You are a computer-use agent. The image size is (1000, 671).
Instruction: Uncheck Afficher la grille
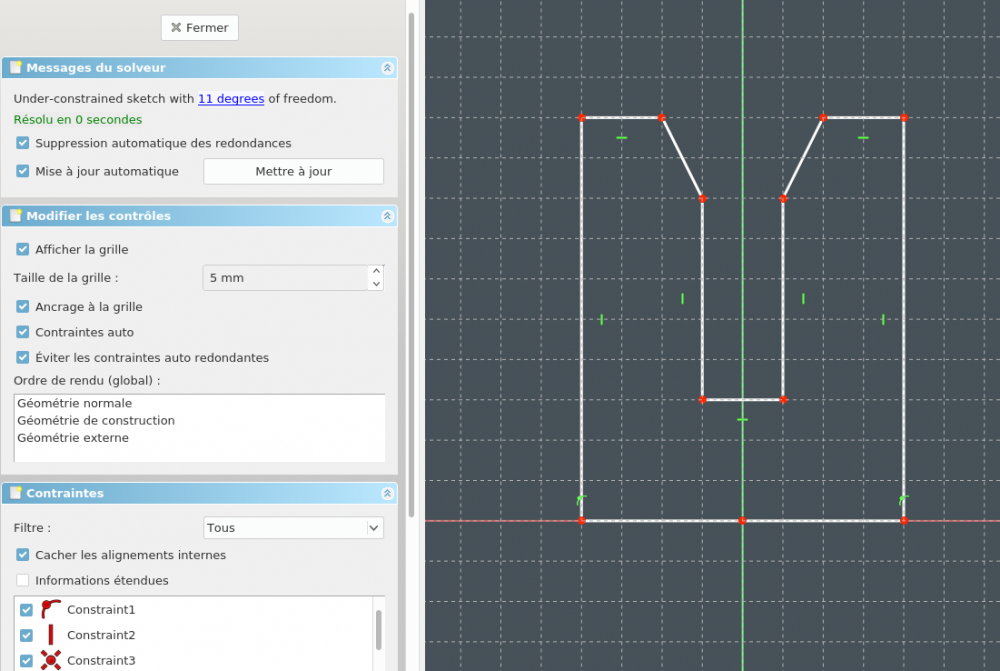[x=23, y=249]
